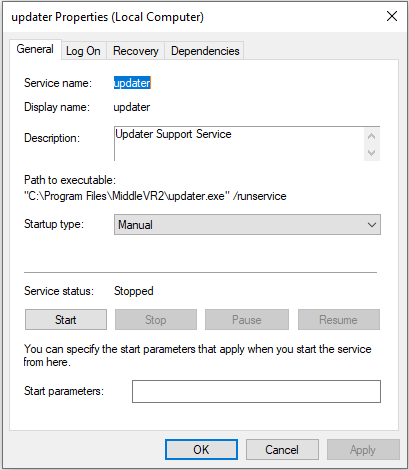This screenshot has height=470, width=409.
Task: Close the updater Properties dialog
Action: [392, 16]
